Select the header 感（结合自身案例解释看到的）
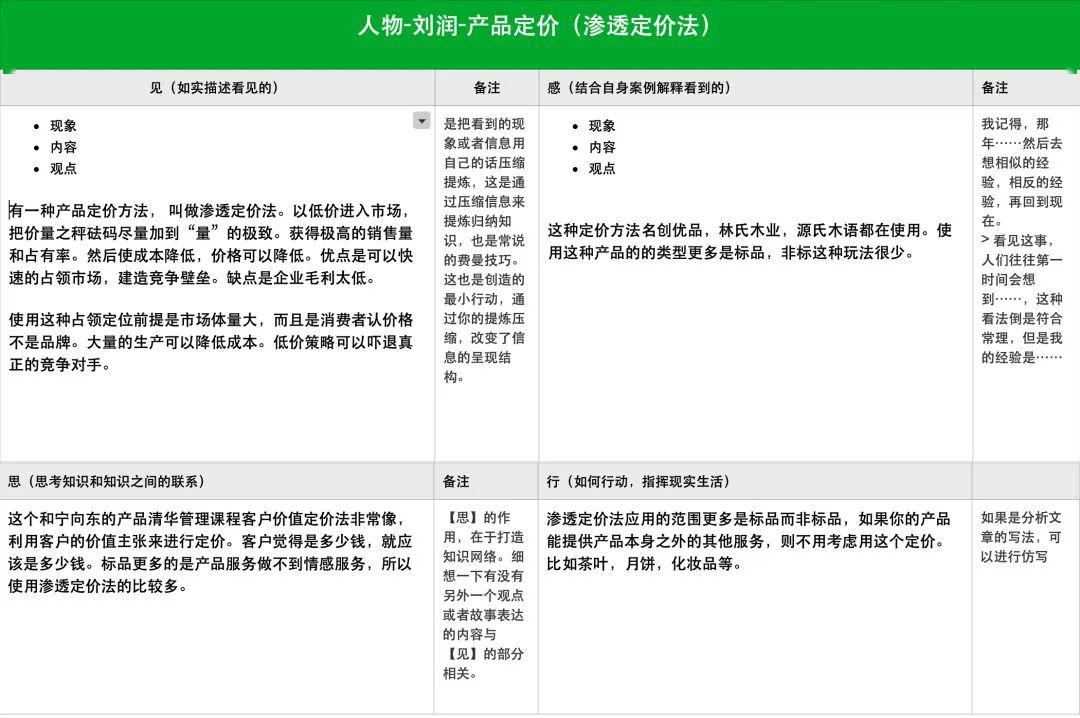Viewport: 1080px width, 718px height. [x=638, y=88]
